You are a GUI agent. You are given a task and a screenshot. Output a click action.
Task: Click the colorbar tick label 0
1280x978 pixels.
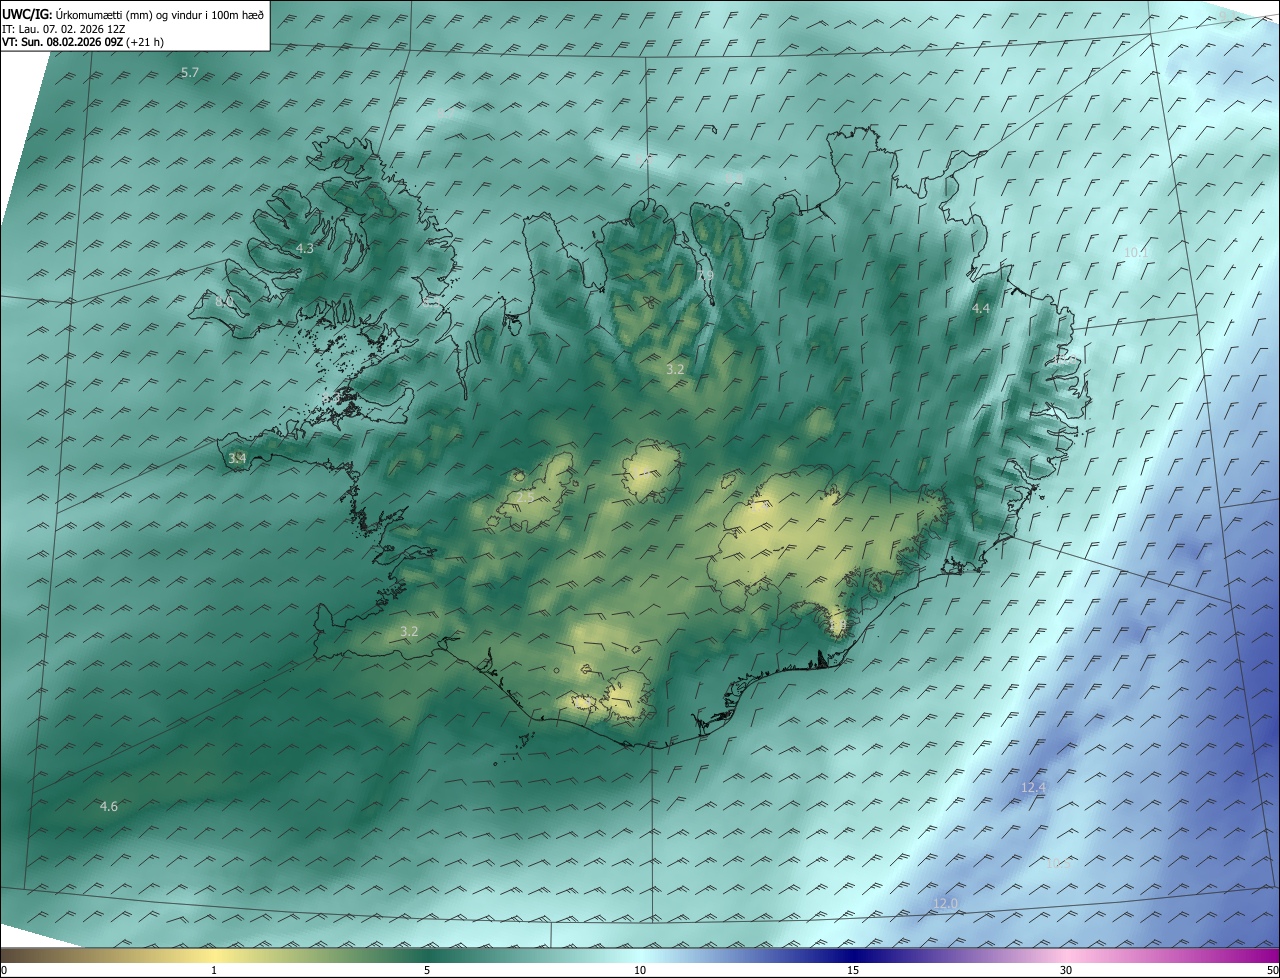click(x=4, y=970)
